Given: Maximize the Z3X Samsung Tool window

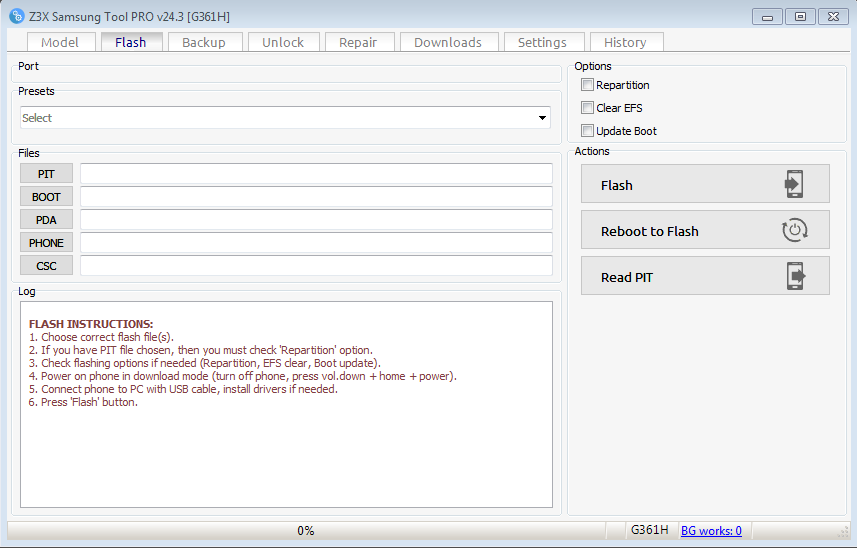Looking at the screenshot, I should point(800,16).
